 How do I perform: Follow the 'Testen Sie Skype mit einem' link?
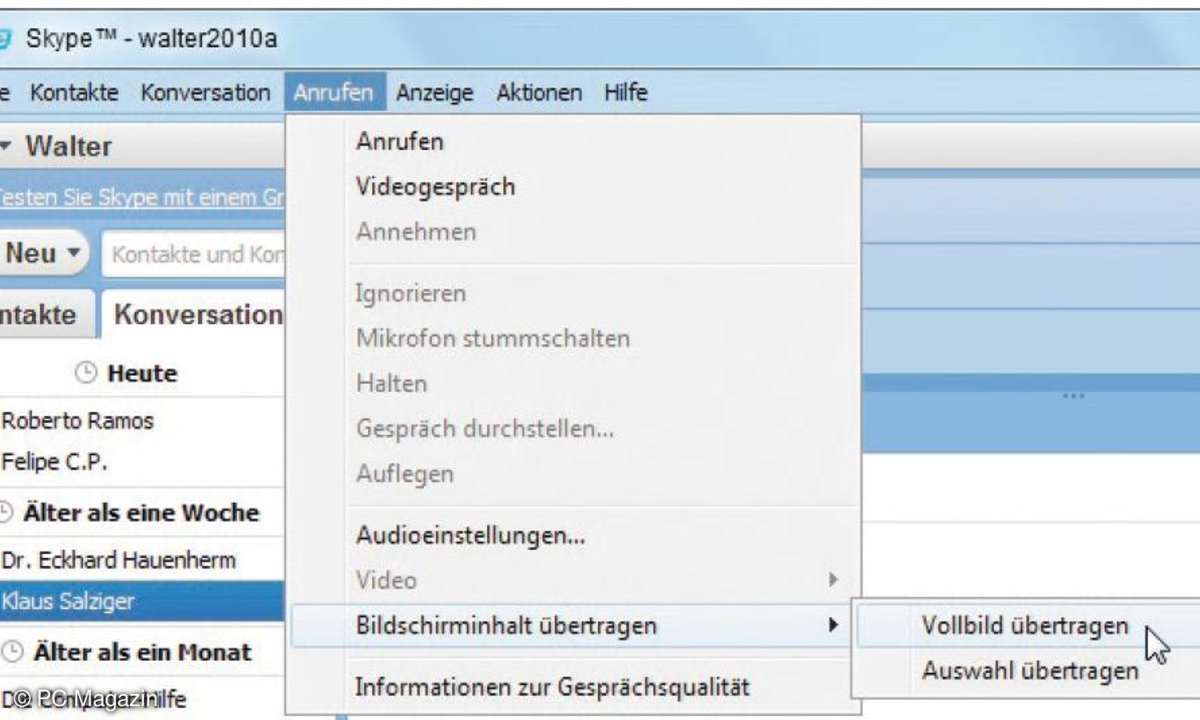[142, 198]
